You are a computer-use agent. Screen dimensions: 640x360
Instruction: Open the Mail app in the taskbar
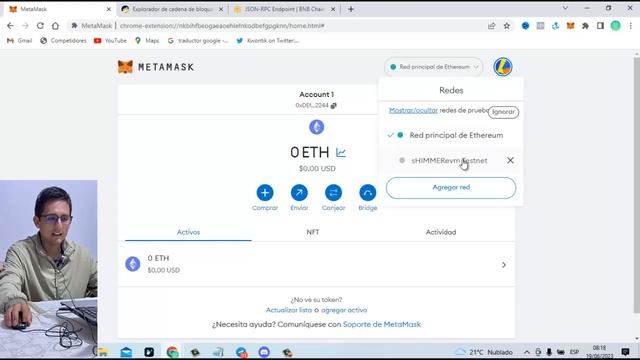(x=126, y=352)
